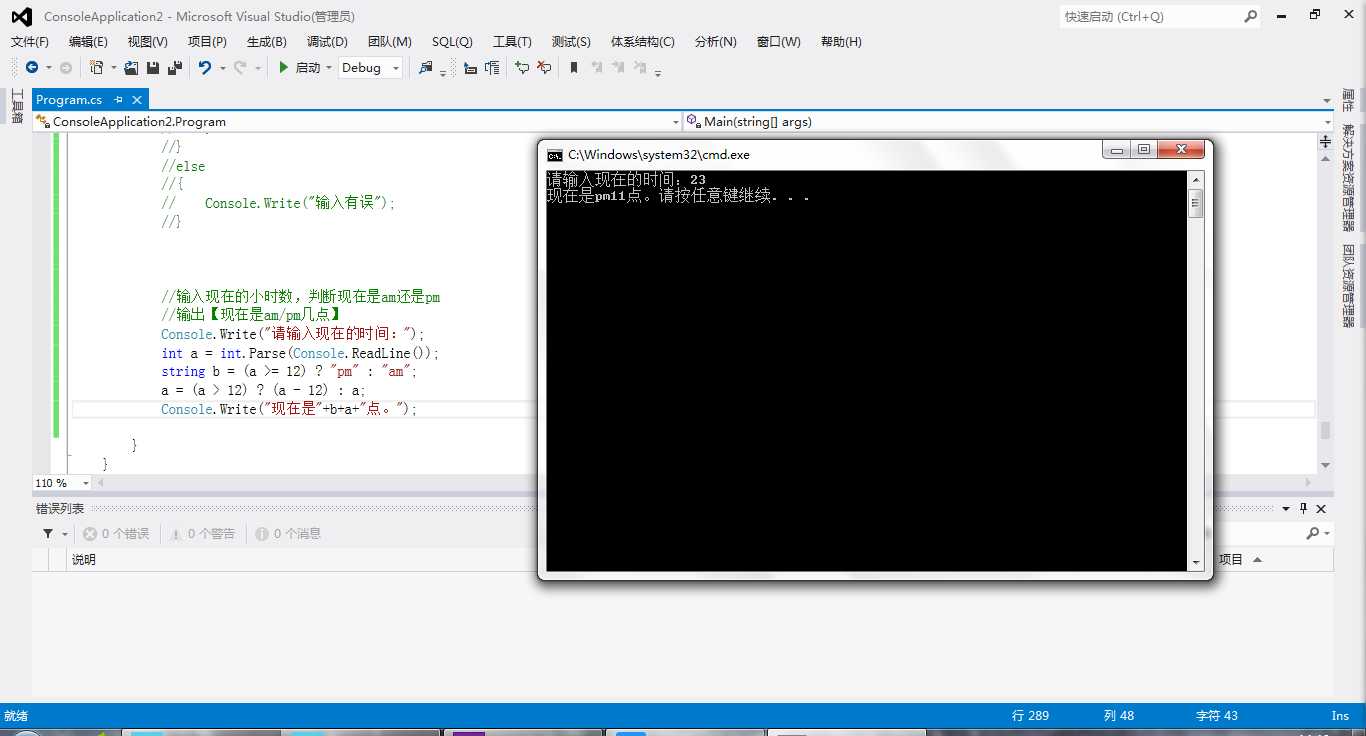Close the Program.cs tab

[x=137, y=99]
